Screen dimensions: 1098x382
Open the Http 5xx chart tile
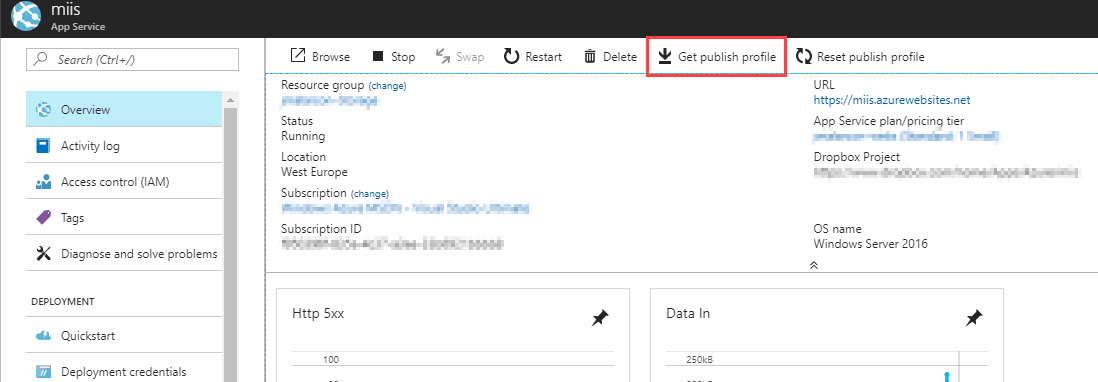pos(453,335)
